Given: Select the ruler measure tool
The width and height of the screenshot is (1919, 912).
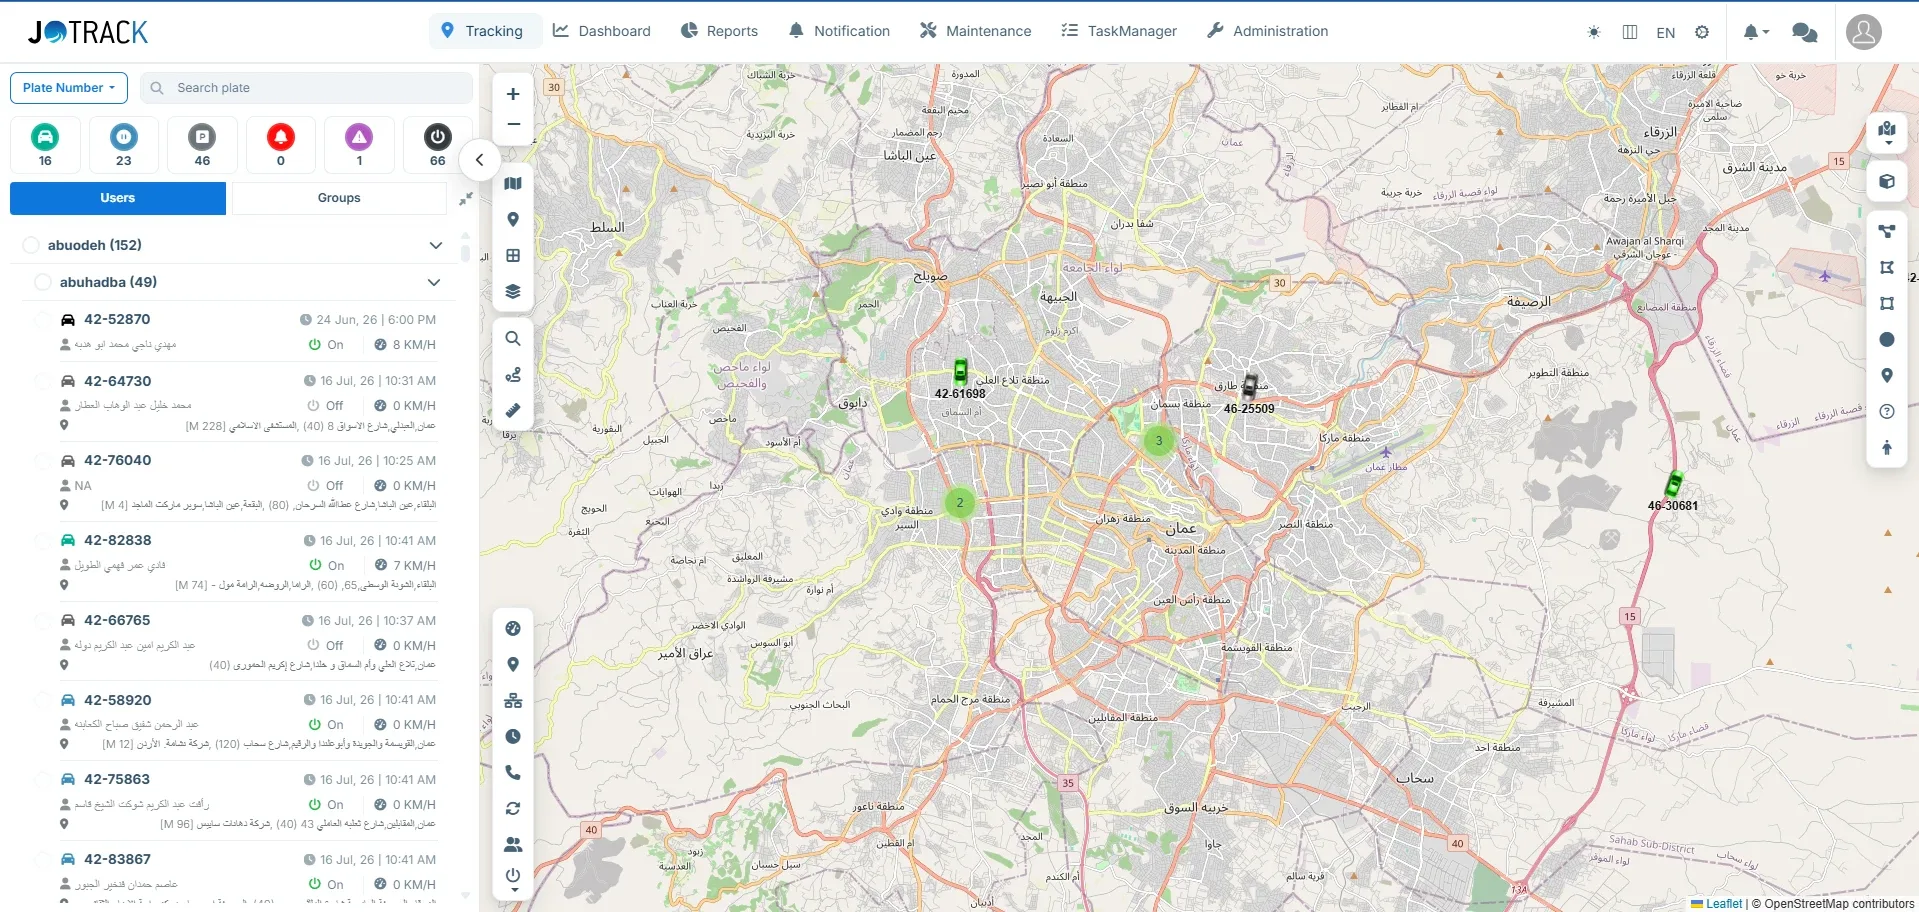Looking at the screenshot, I should 513,411.
